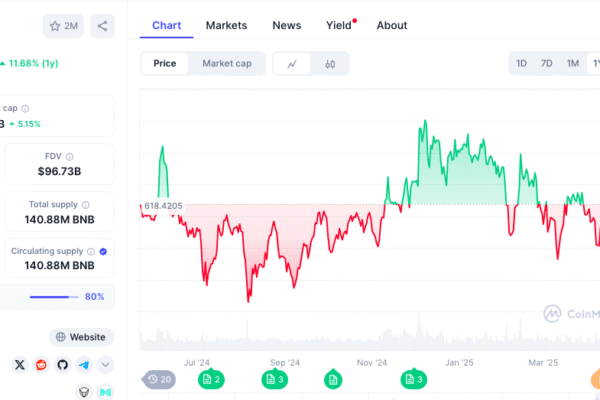This screenshot has height=400, width=600.
Task: Select the 7D time range
Action: coord(546,64)
